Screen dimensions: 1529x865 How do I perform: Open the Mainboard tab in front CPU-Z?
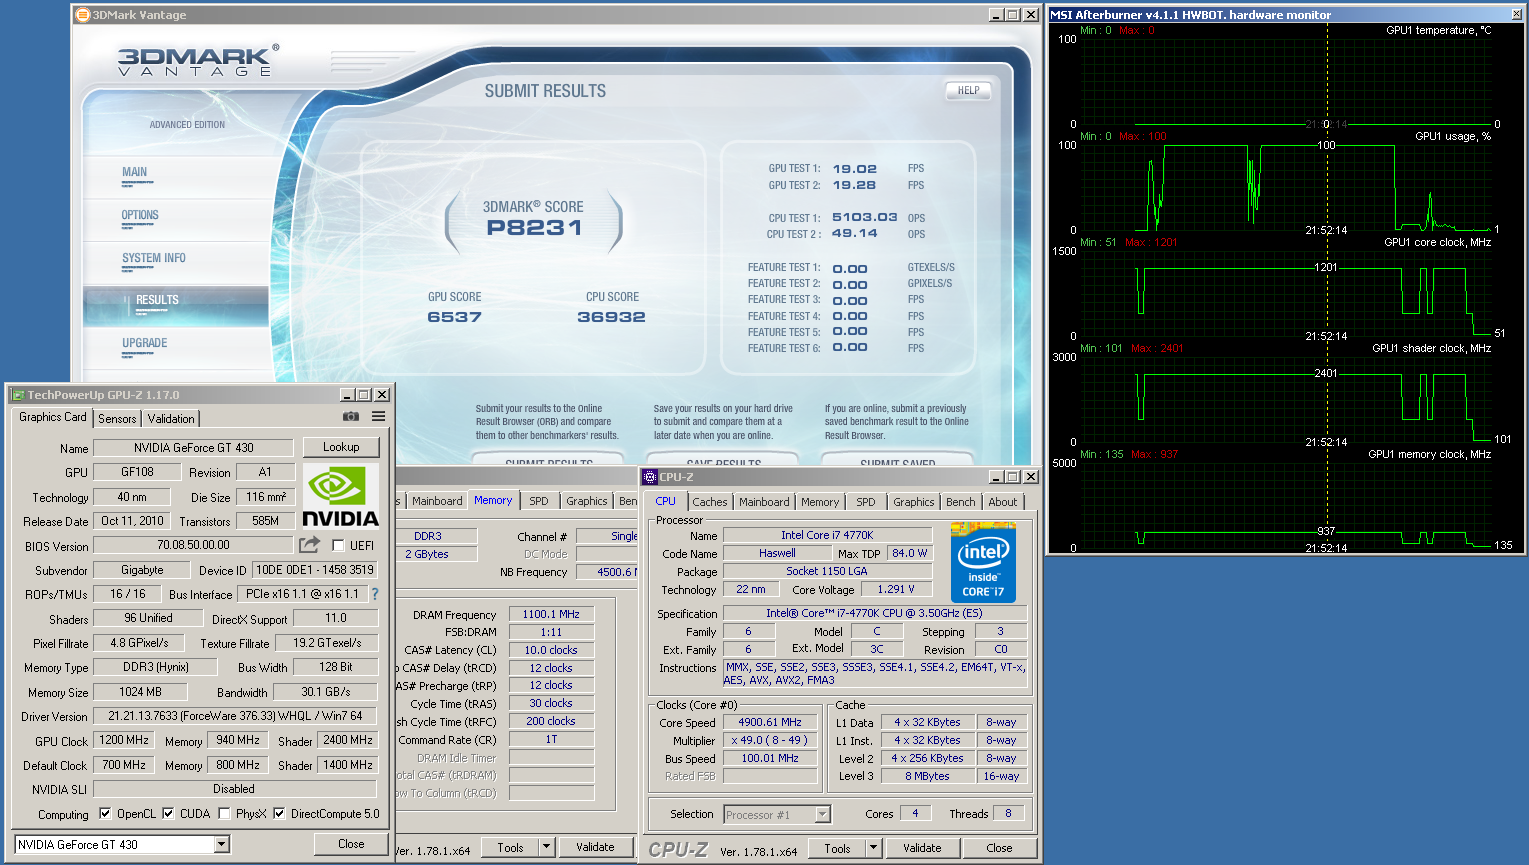pyautogui.click(x=764, y=502)
